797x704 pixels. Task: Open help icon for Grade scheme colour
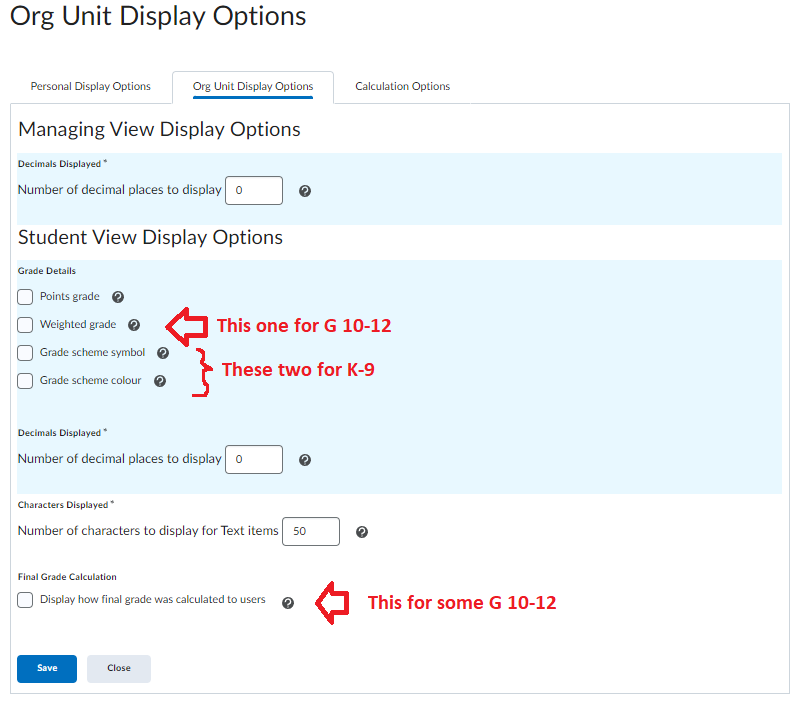pos(160,381)
